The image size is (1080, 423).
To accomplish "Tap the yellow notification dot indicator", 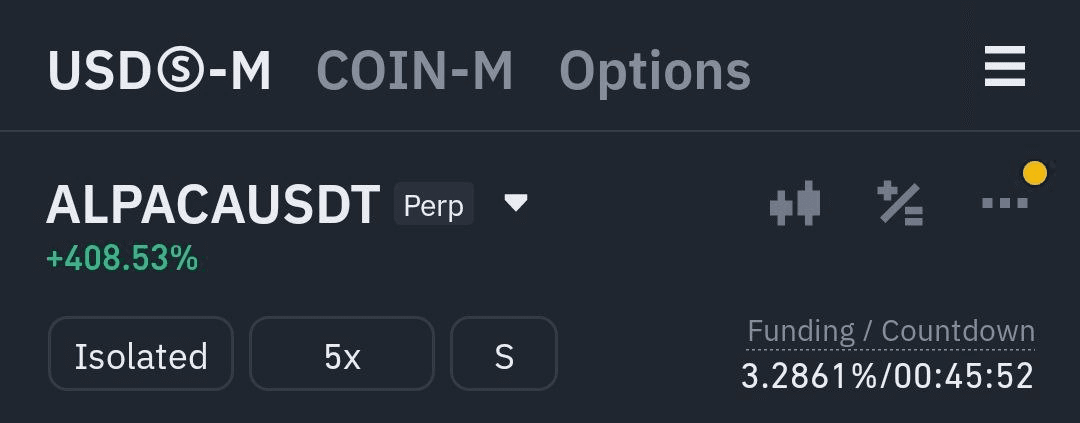I will pyautogui.click(x=1035, y=173).
